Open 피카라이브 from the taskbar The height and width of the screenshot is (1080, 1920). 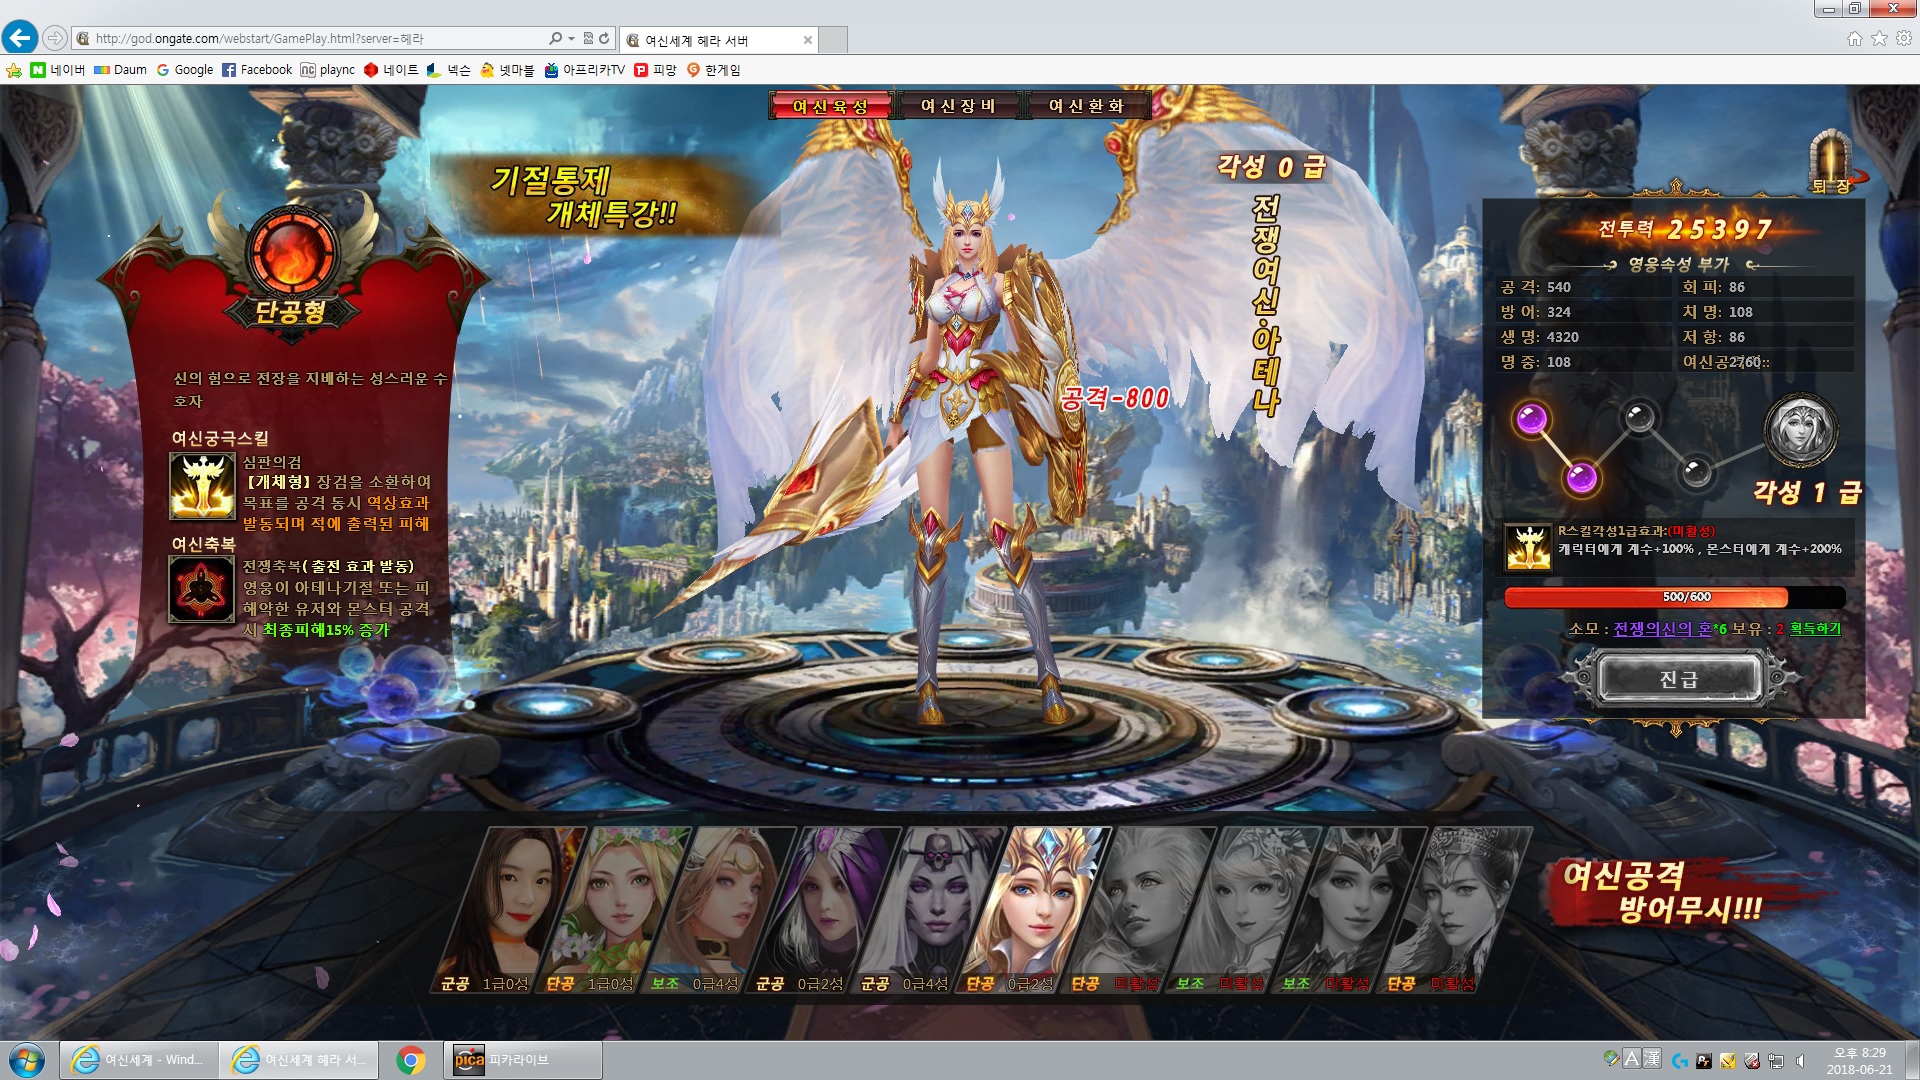(x=522, y=1060)
